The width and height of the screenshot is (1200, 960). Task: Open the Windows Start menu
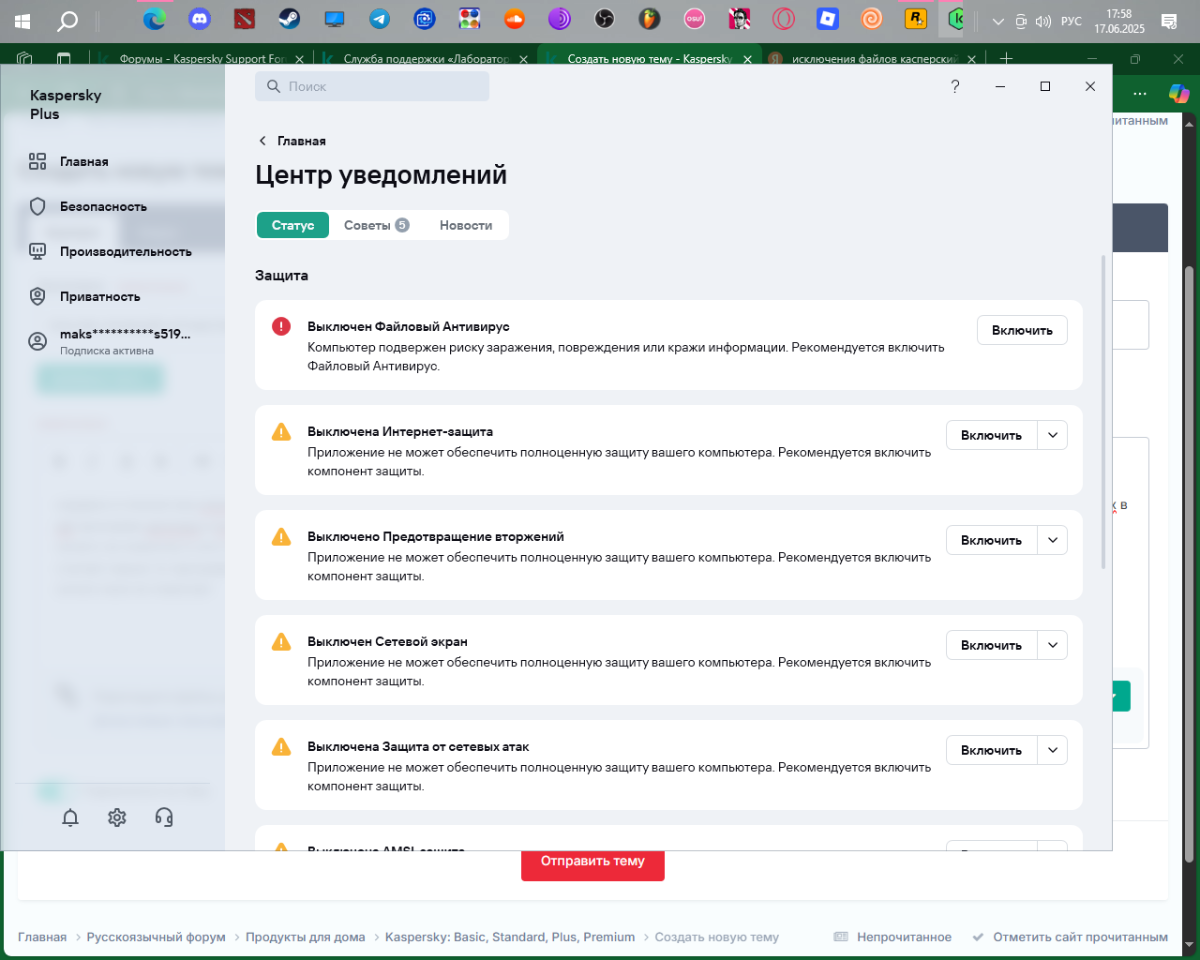click(x=22, y=20)
